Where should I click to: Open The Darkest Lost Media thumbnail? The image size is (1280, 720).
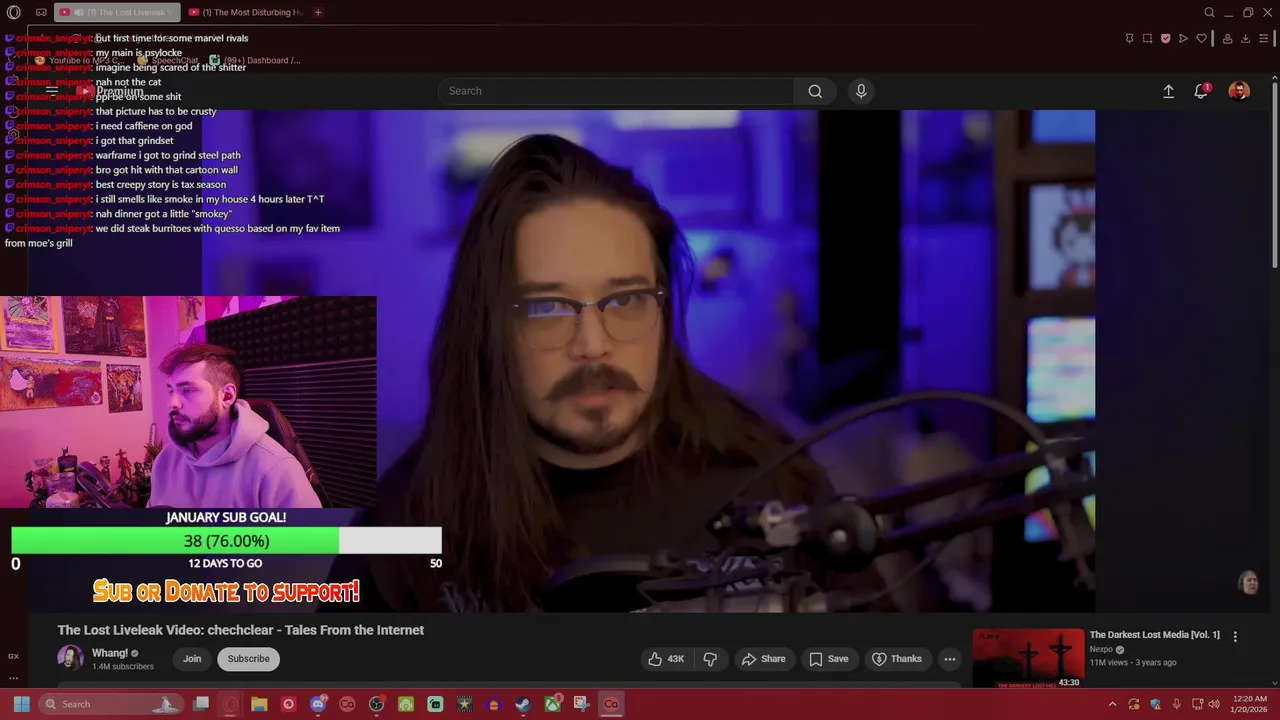1028,658
